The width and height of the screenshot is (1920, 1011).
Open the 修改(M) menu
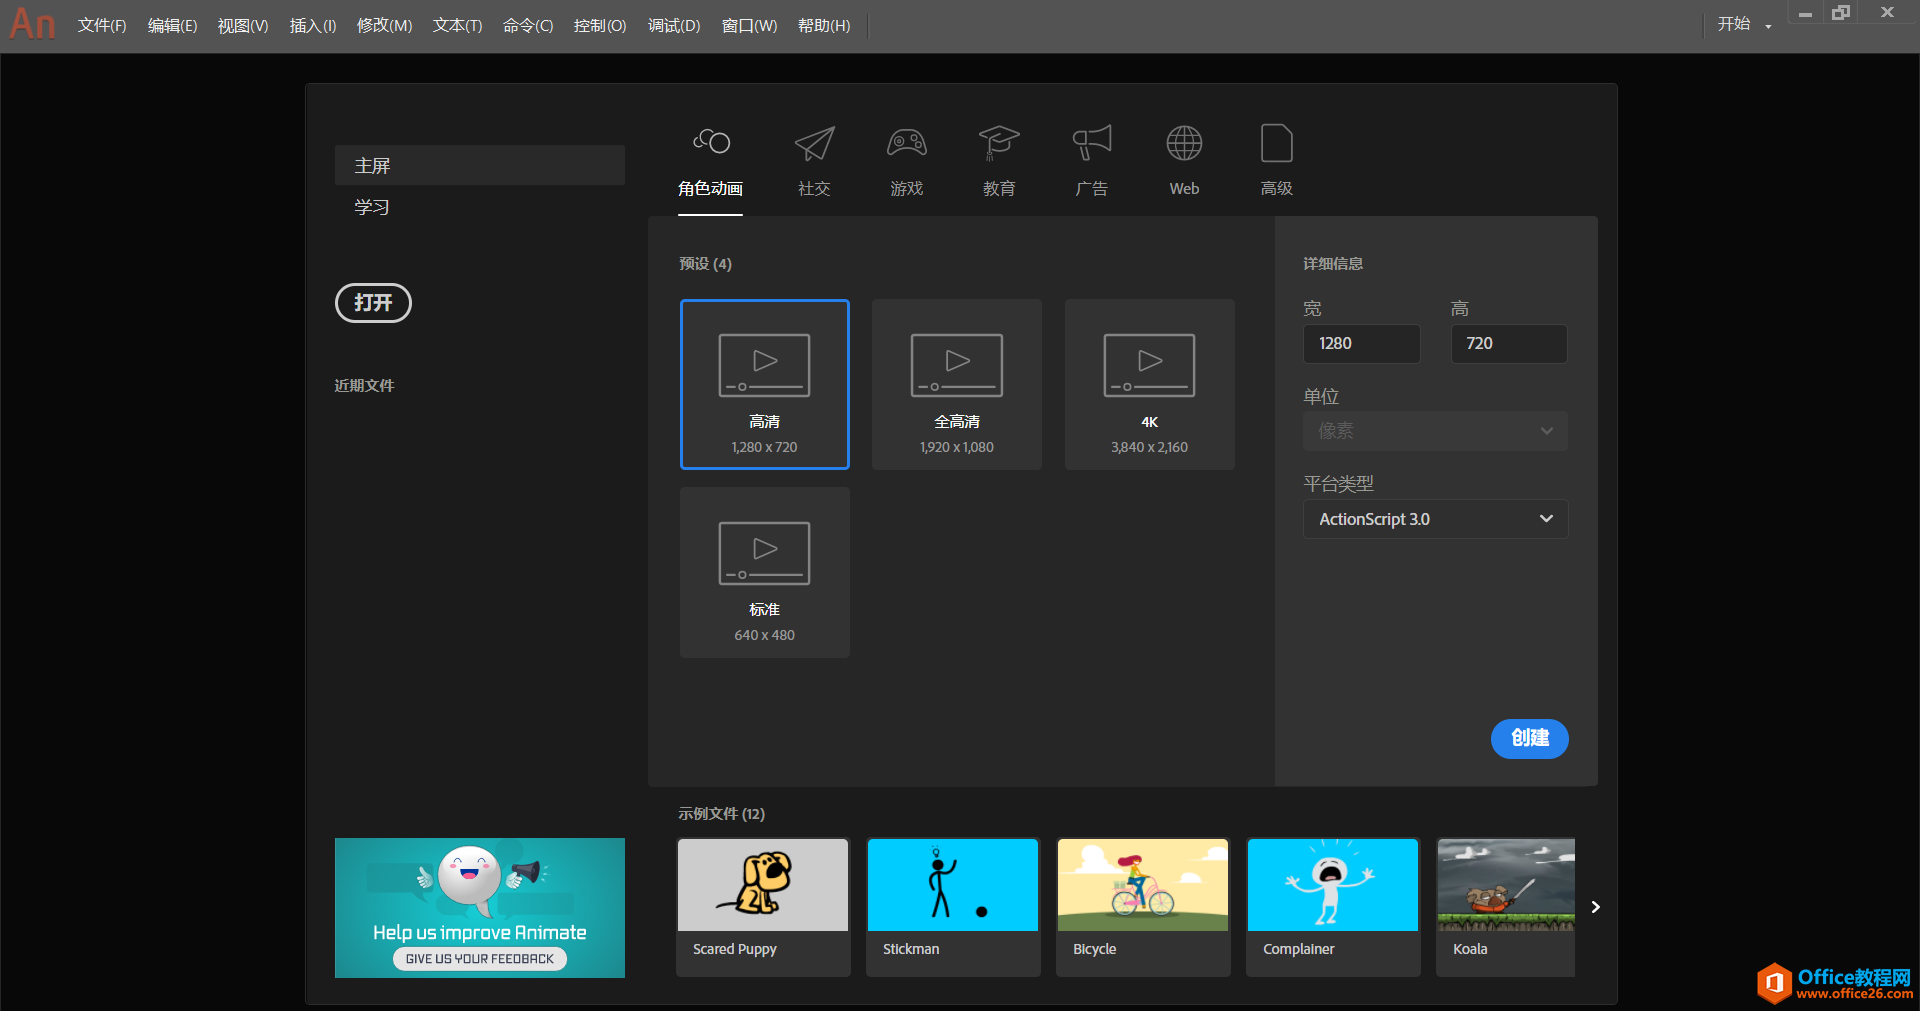tap(384, 25)
